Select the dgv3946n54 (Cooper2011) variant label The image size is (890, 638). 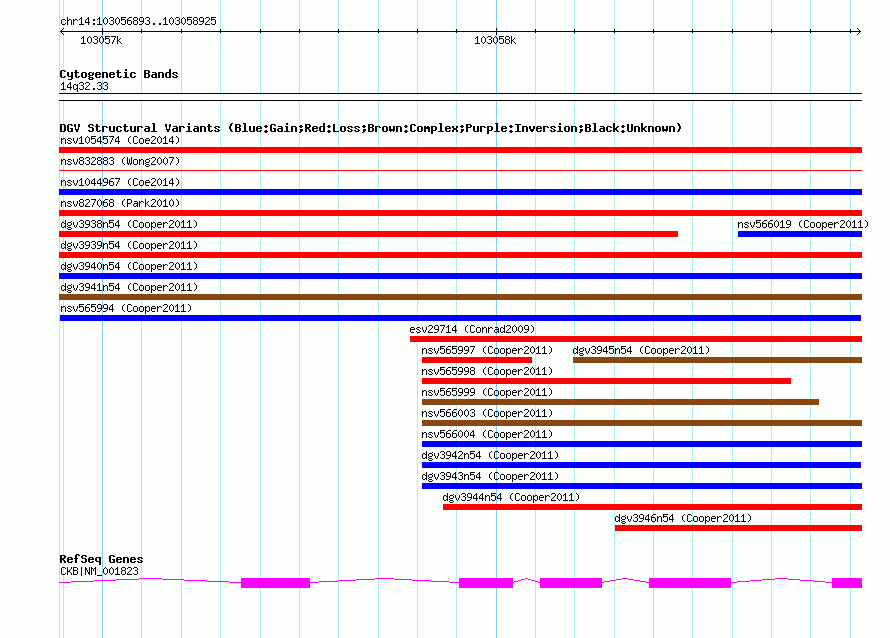[x=683, y=518]
